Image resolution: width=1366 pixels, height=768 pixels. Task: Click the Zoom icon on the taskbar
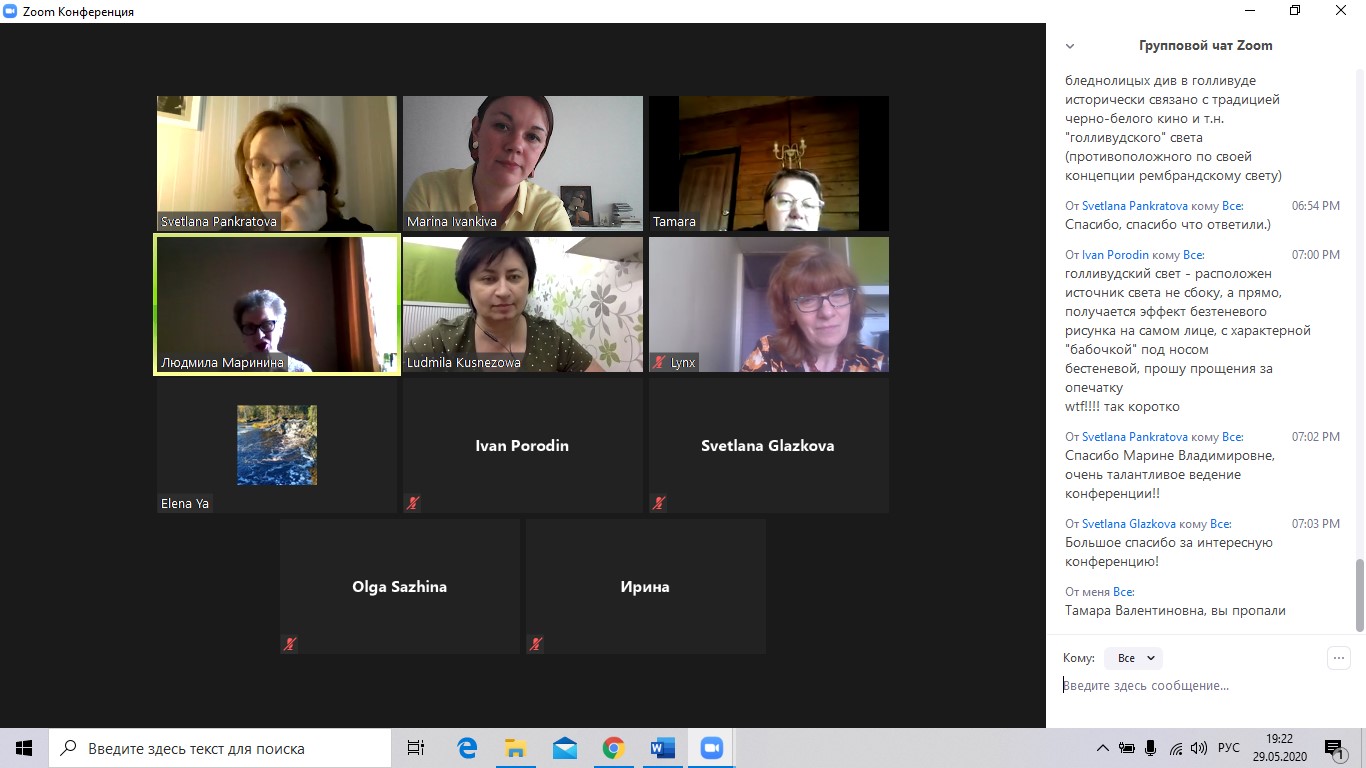click(x=712, y=748)
